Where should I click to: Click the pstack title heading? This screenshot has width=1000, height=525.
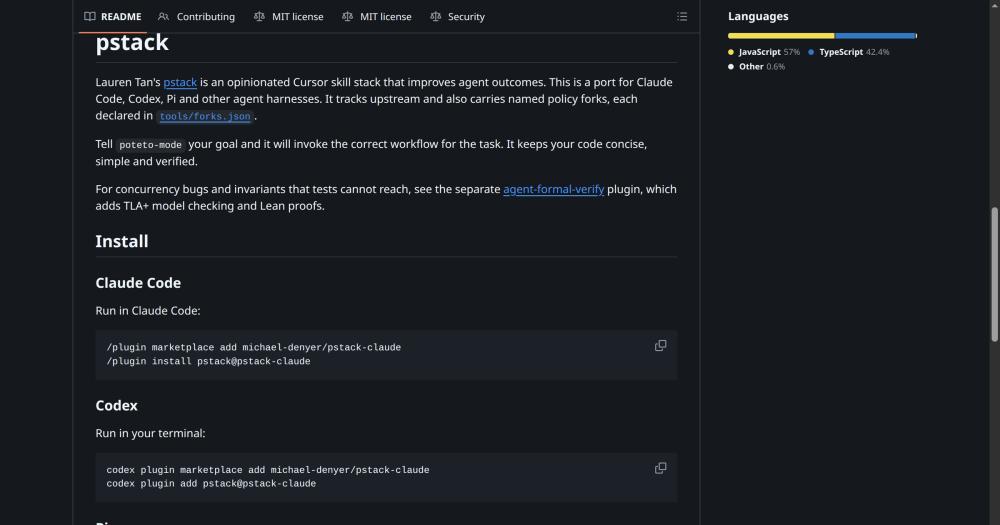tap(132, 42)
